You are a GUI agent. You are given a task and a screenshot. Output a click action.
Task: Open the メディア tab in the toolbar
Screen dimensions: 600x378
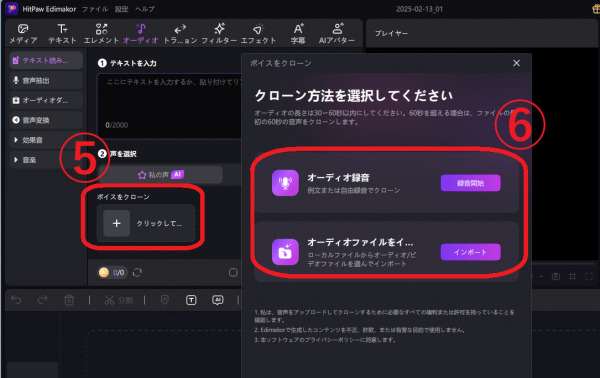(x=23, y=34)
